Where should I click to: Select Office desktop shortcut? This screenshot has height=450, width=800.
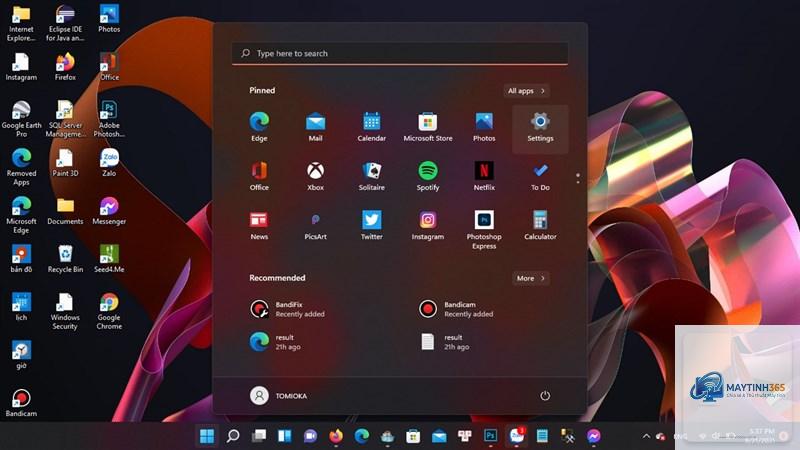tap(109, 67)
